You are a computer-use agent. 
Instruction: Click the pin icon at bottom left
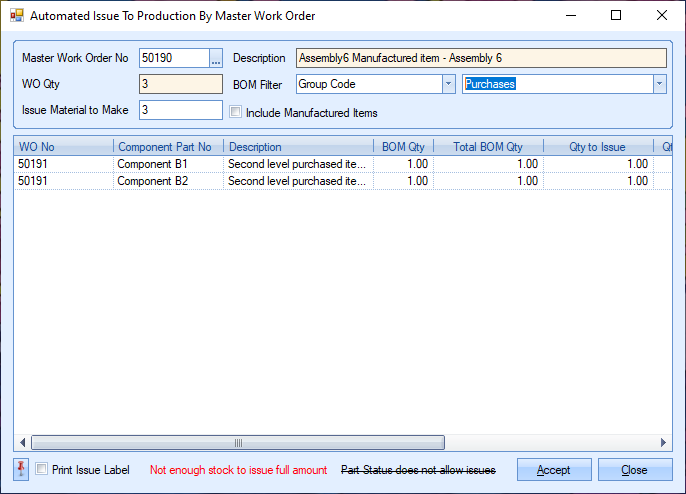click(22, 469)
